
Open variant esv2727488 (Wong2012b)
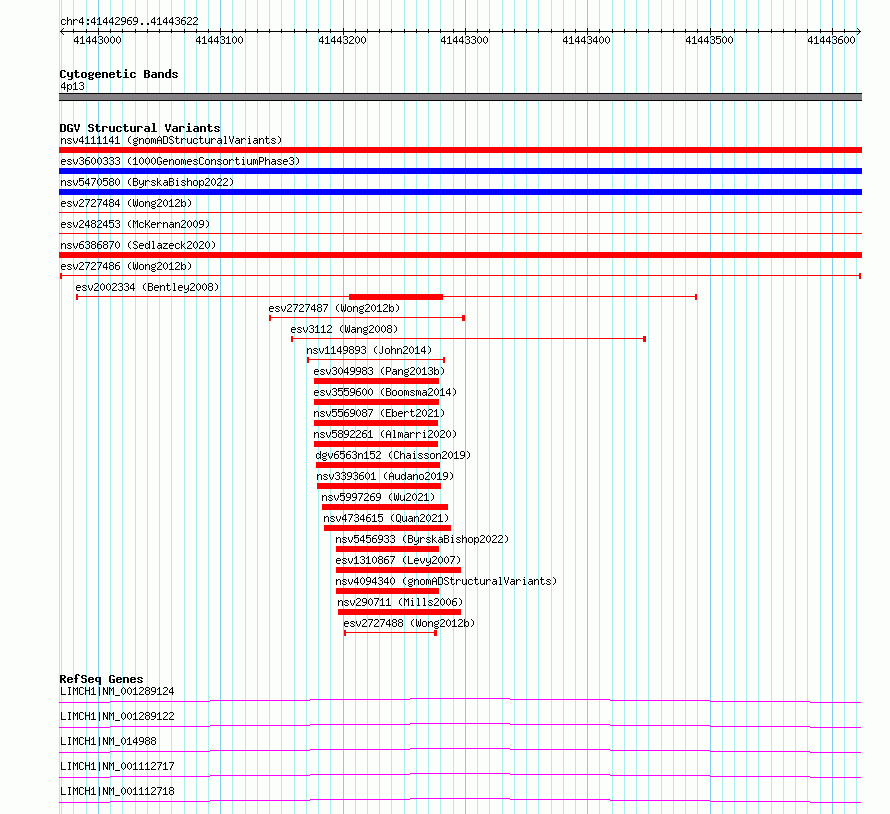(x=409, y=623)
